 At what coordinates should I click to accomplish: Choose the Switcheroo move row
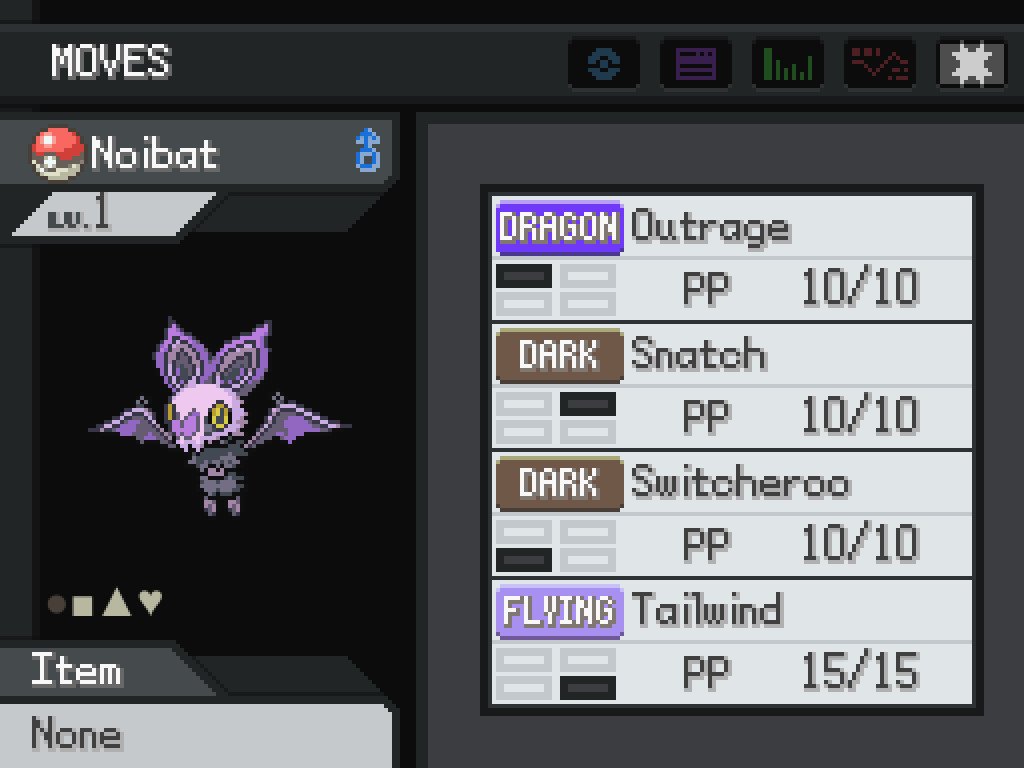pyautogui.click(x=731, y=513)
